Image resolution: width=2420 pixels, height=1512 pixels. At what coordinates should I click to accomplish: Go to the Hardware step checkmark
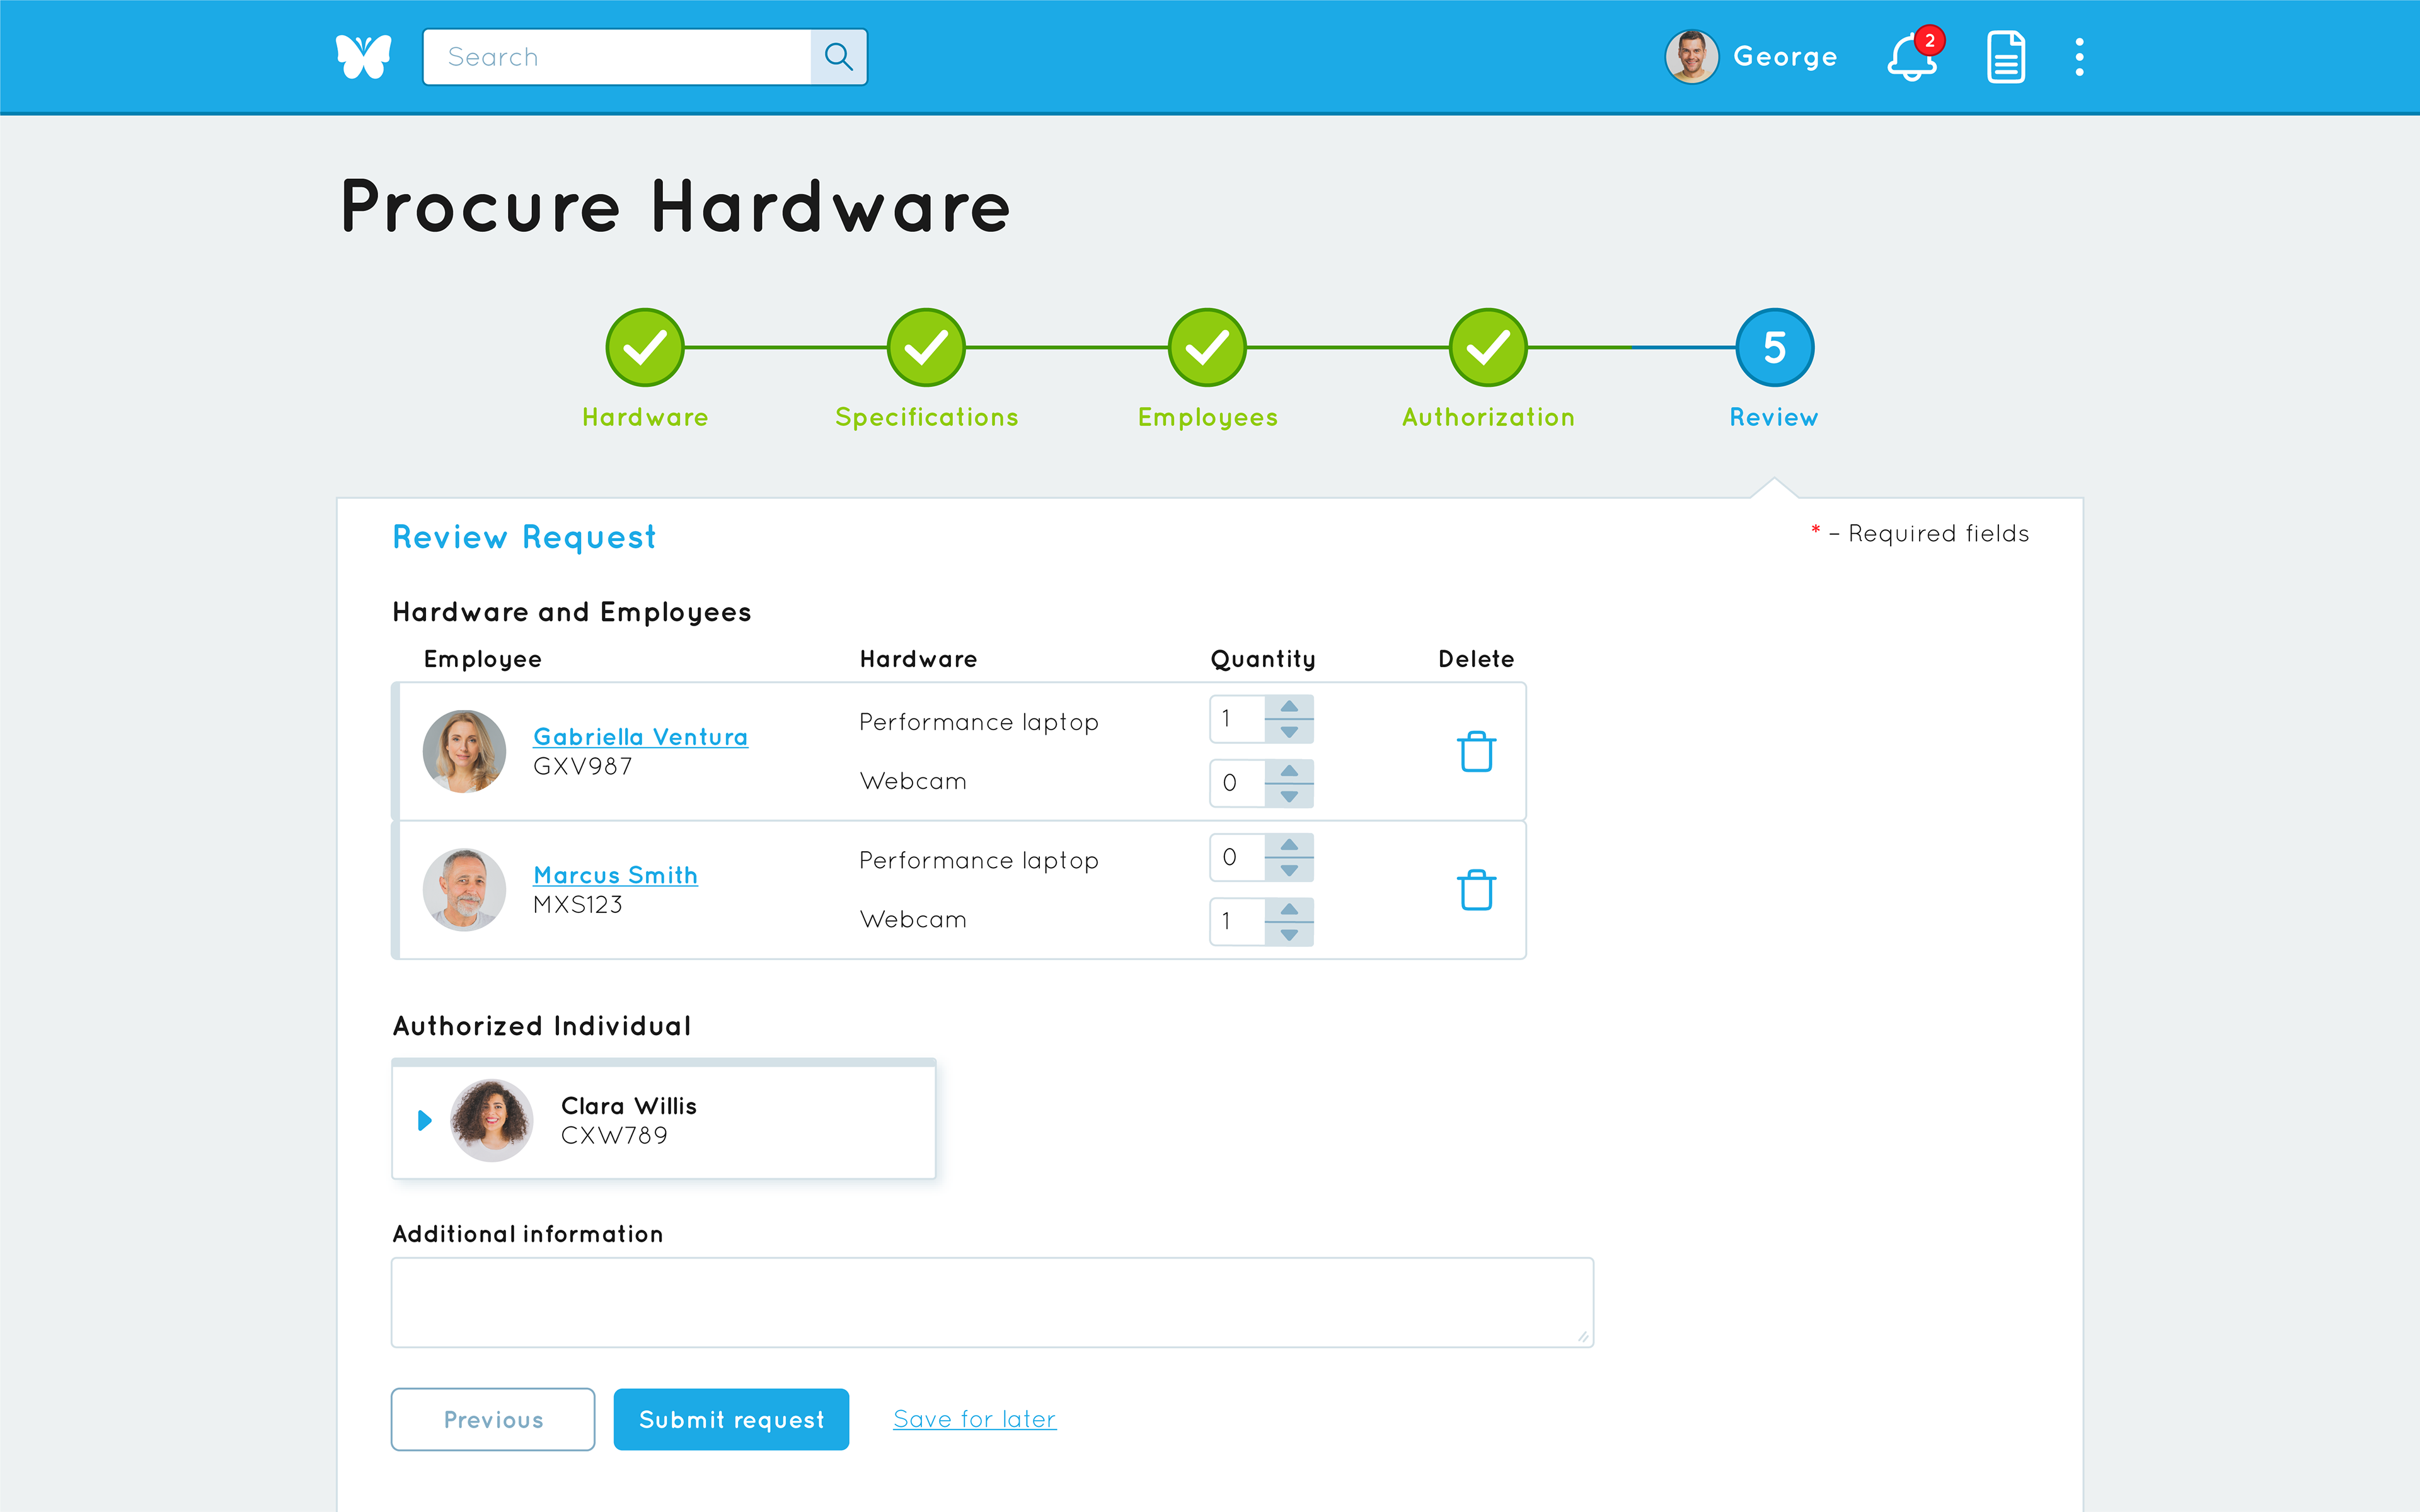pyautogui.click(x=645, y=347)
